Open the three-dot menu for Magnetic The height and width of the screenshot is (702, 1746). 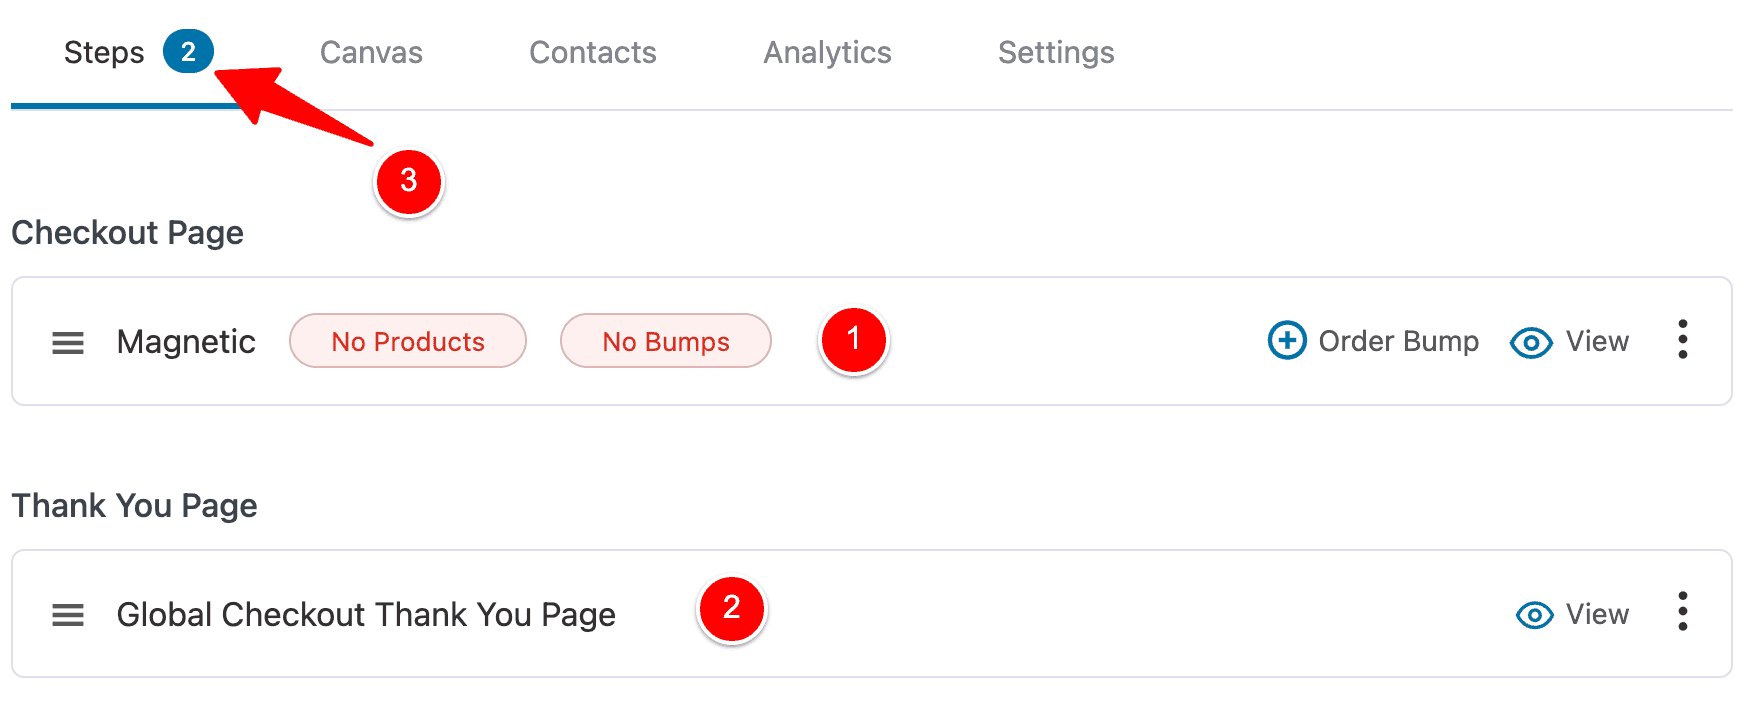(1683, 340)
